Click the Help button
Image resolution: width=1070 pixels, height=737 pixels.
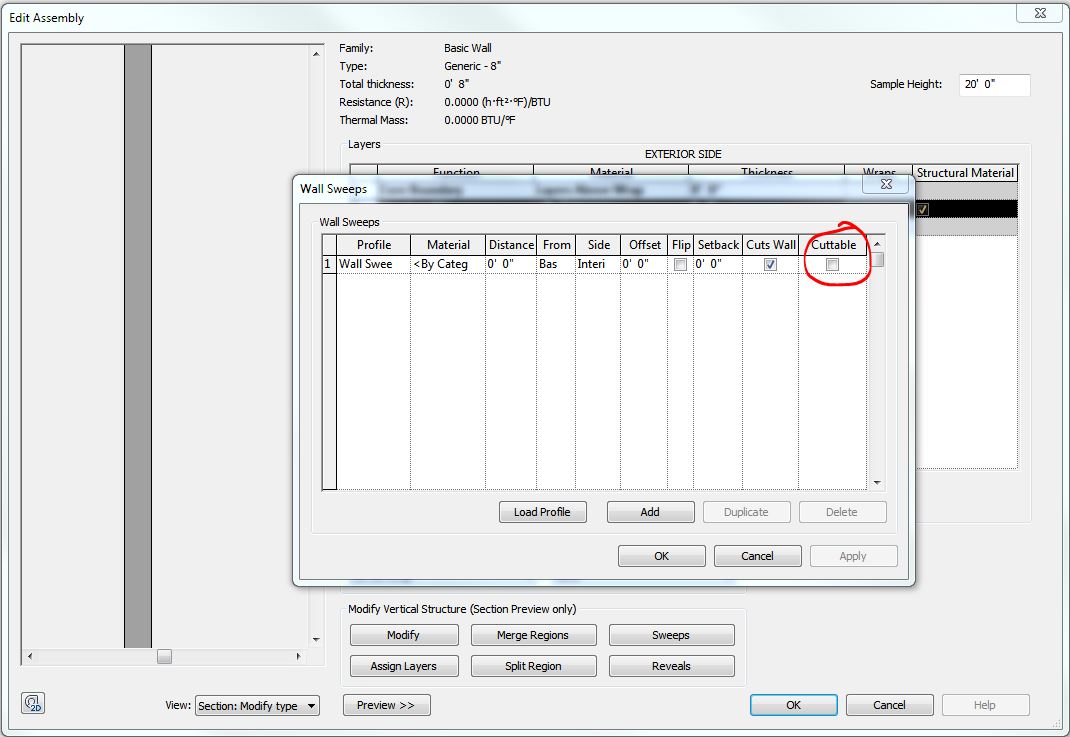(985, 705)
